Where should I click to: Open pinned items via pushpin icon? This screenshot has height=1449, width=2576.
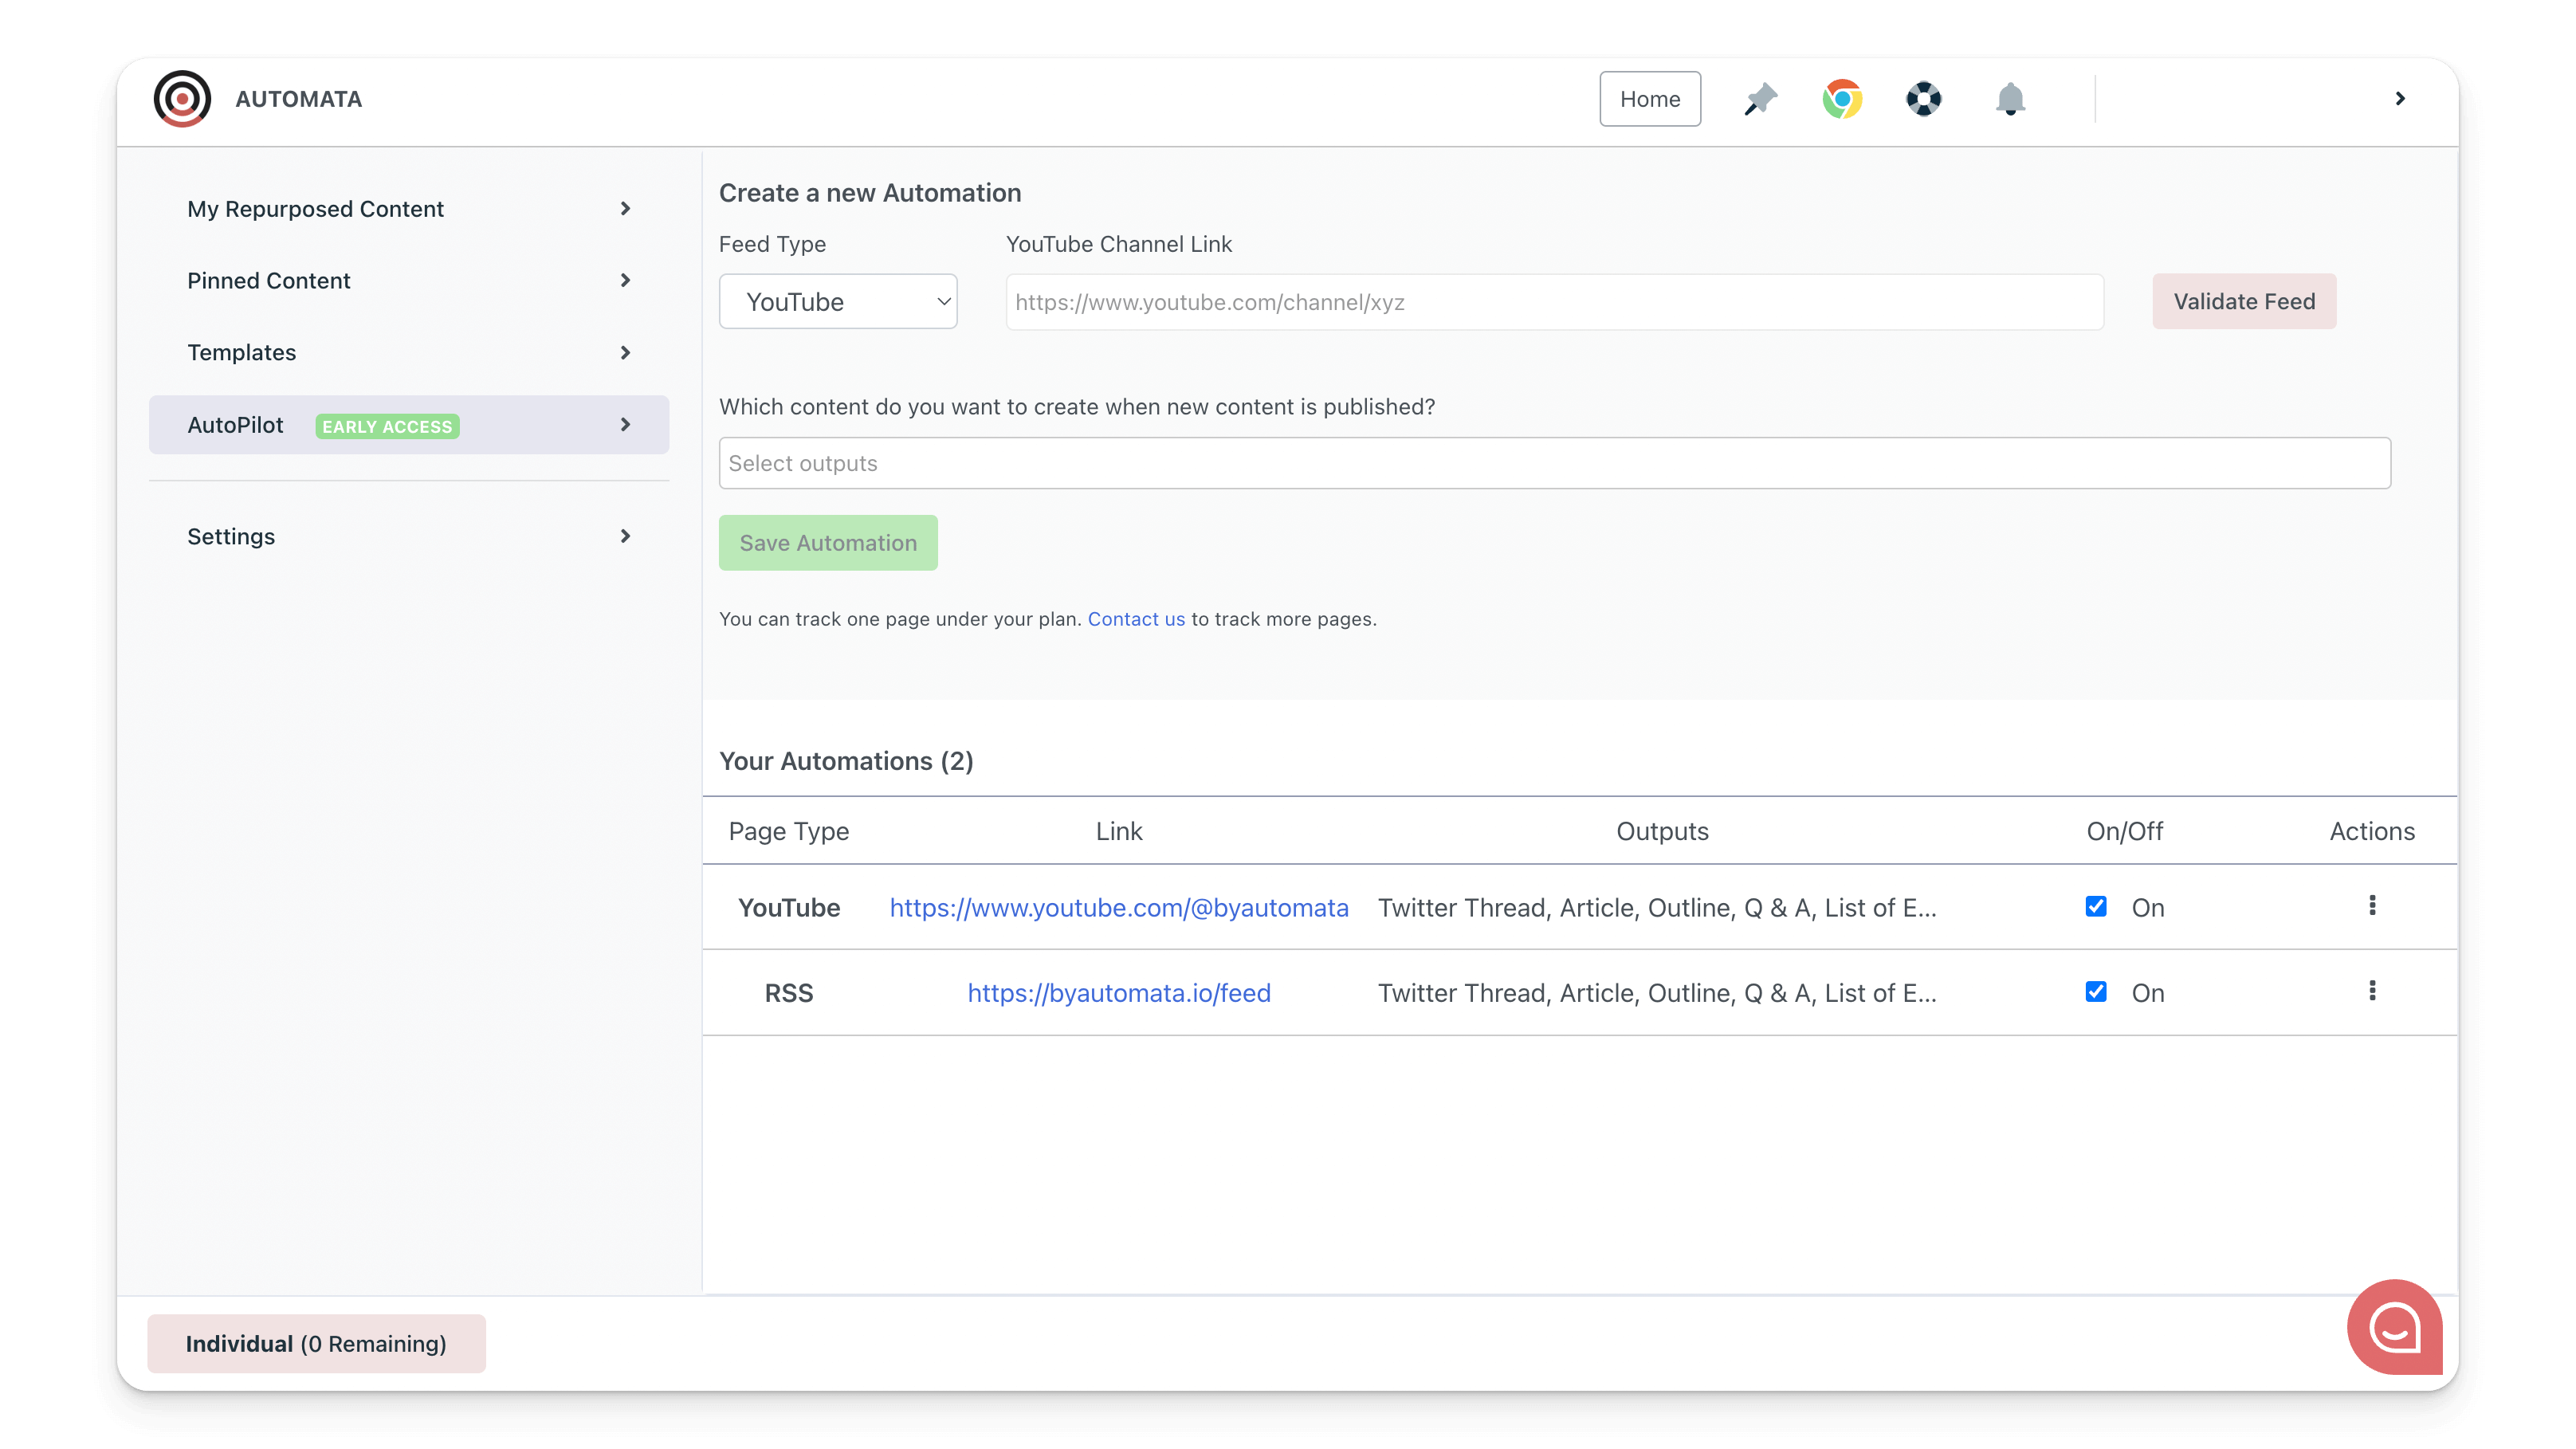pos(1761,99)
